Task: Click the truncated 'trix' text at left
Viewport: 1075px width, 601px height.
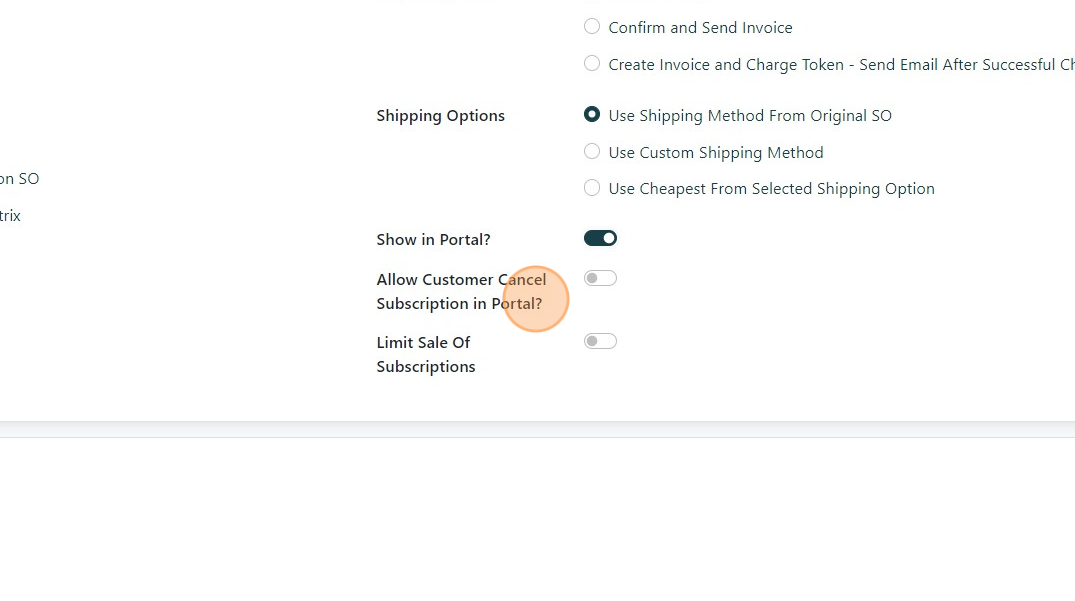Action: (10, 216)
